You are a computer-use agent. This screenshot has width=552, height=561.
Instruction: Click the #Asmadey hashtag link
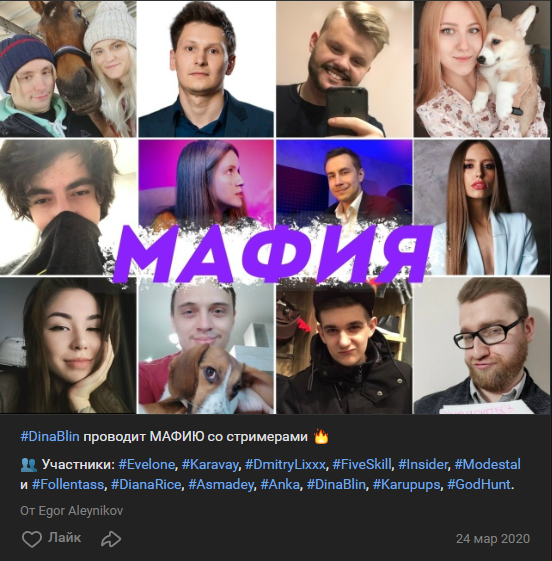pos(220,485)
